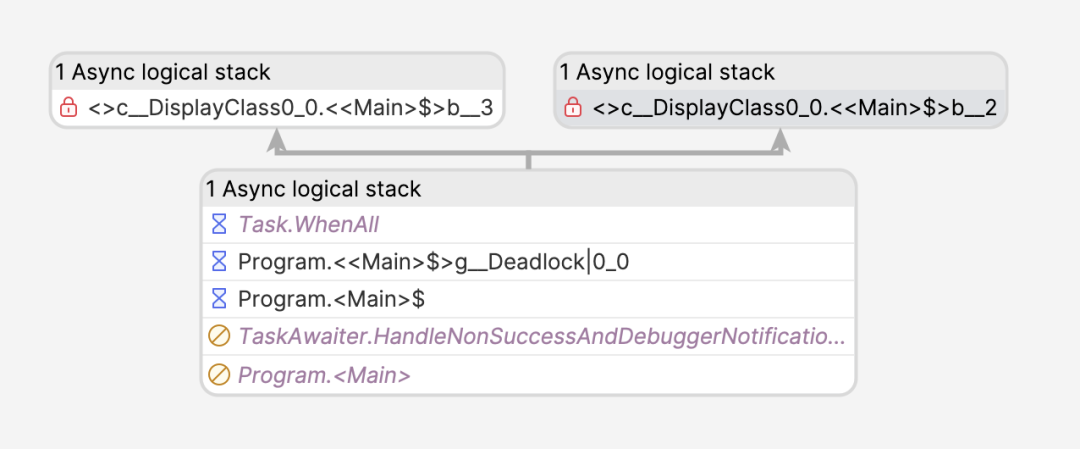Screen dimensions: 1080x449
Task: Click the arrowhead pointing to the b__2 node
Action: (780, 140)
